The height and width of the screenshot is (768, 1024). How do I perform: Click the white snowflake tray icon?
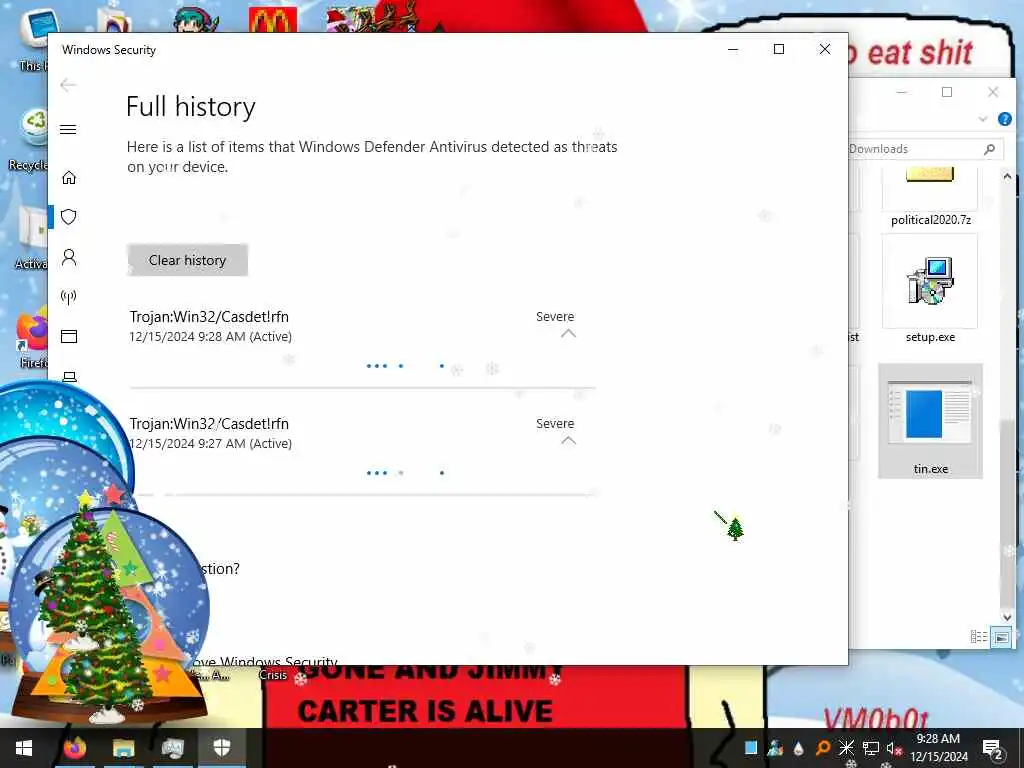(x=846, y=748)
